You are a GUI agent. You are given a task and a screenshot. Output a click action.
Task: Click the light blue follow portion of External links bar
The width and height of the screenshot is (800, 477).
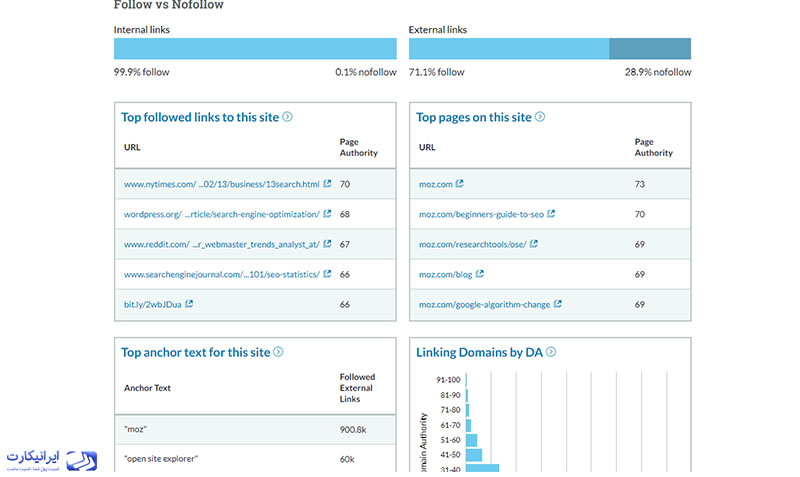pos(509,48)
